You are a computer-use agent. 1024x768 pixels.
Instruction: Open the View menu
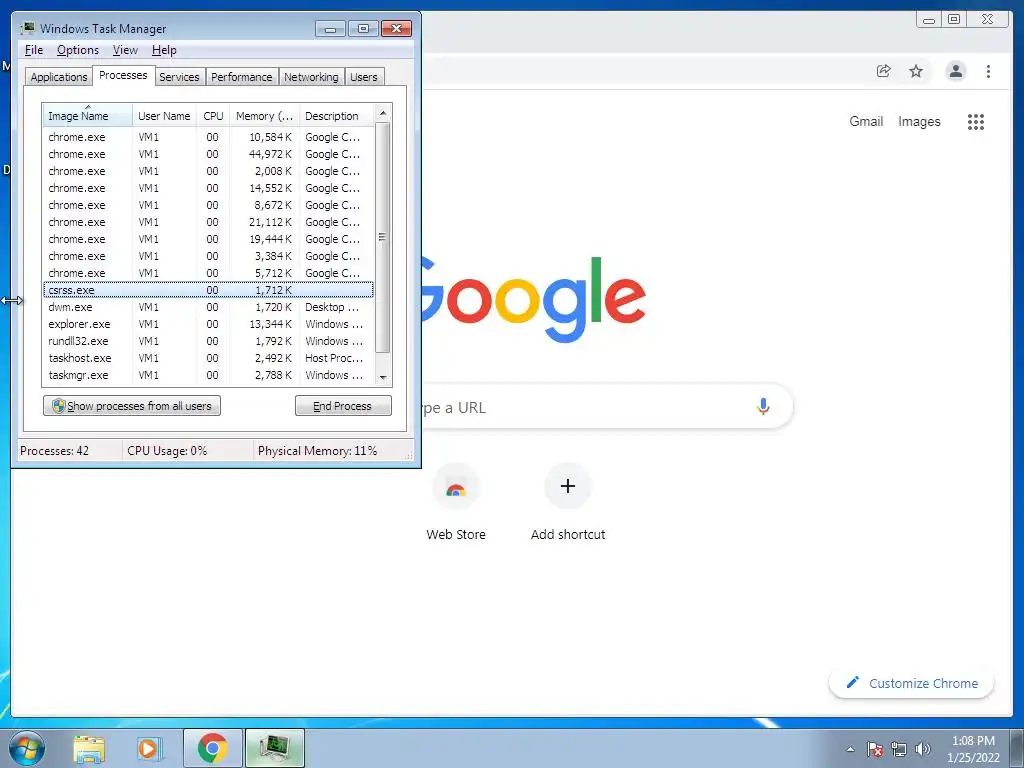tap(125, 50)
